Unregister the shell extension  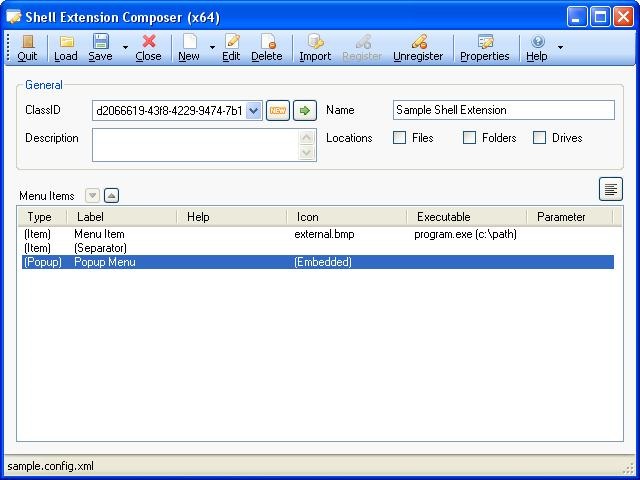click(x=418, y=48)
